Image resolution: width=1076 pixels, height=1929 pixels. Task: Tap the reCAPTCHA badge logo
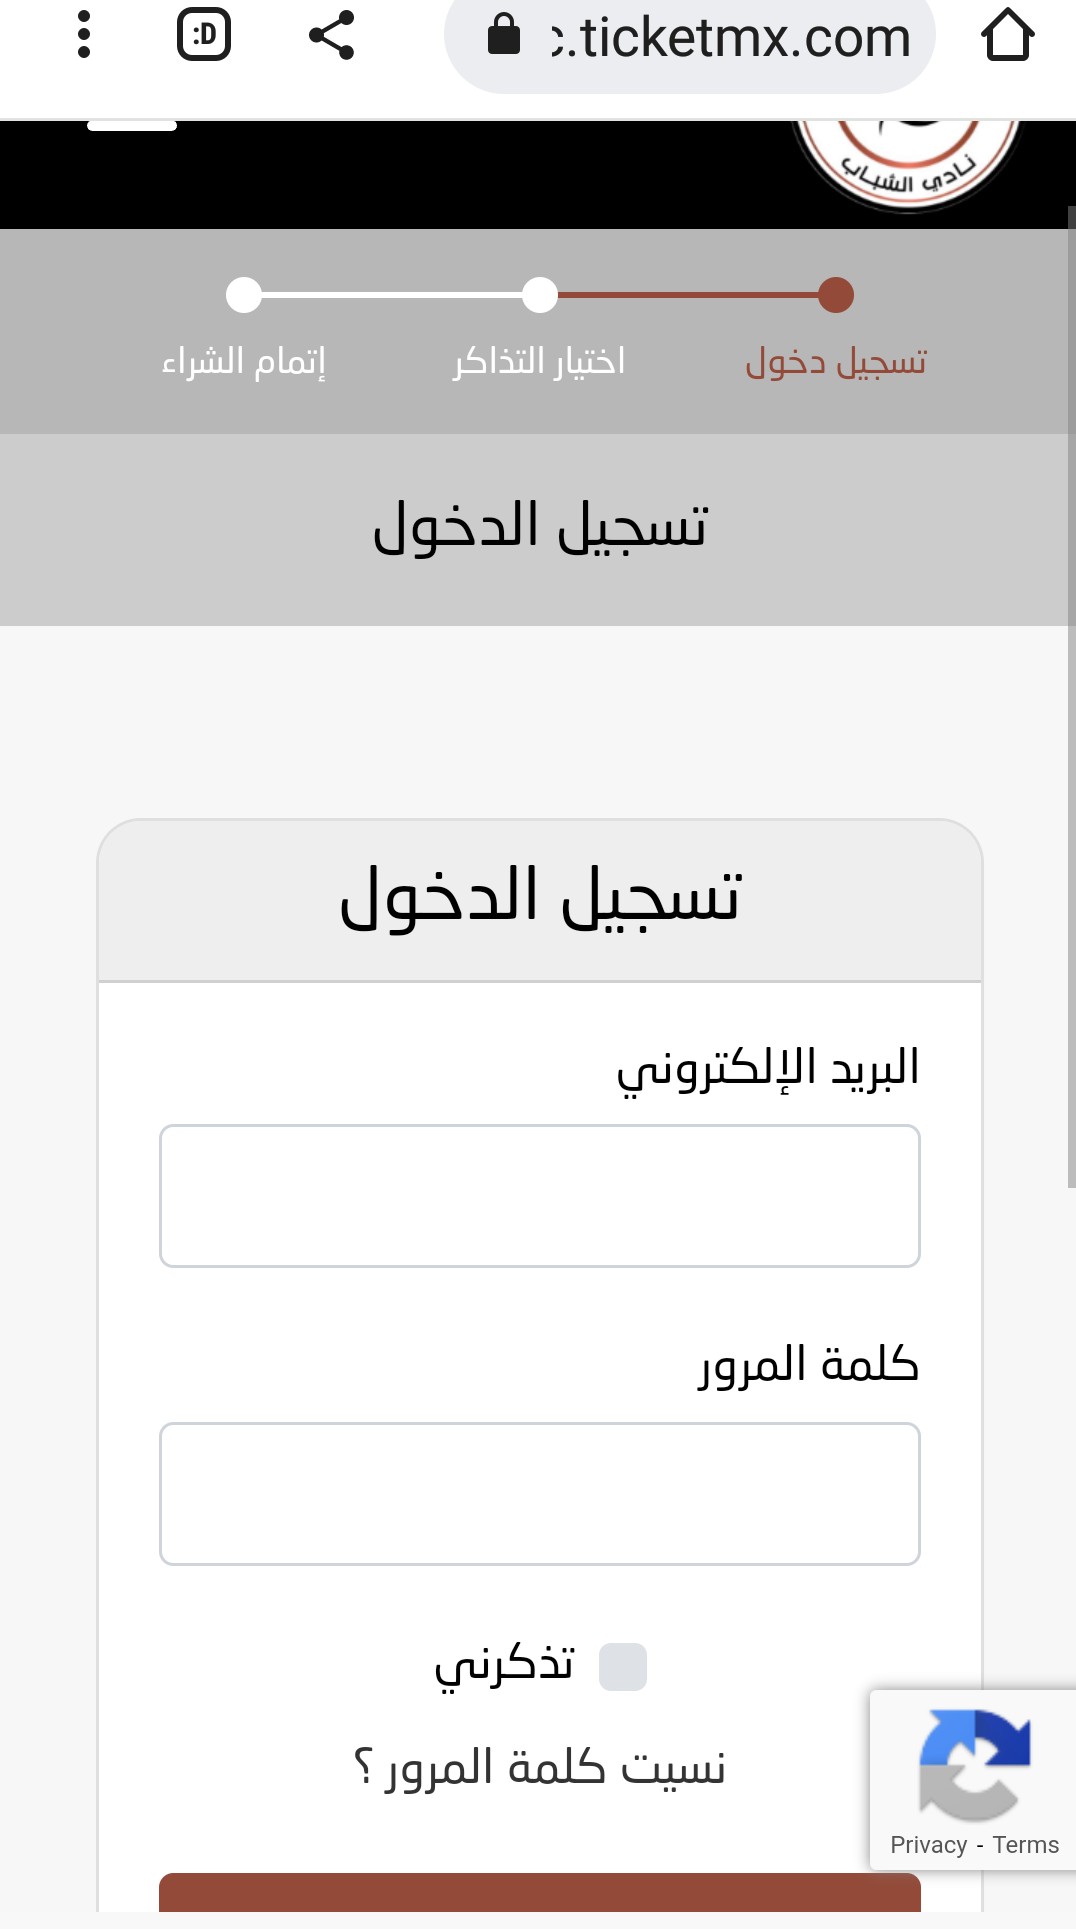click(974, 1765)
